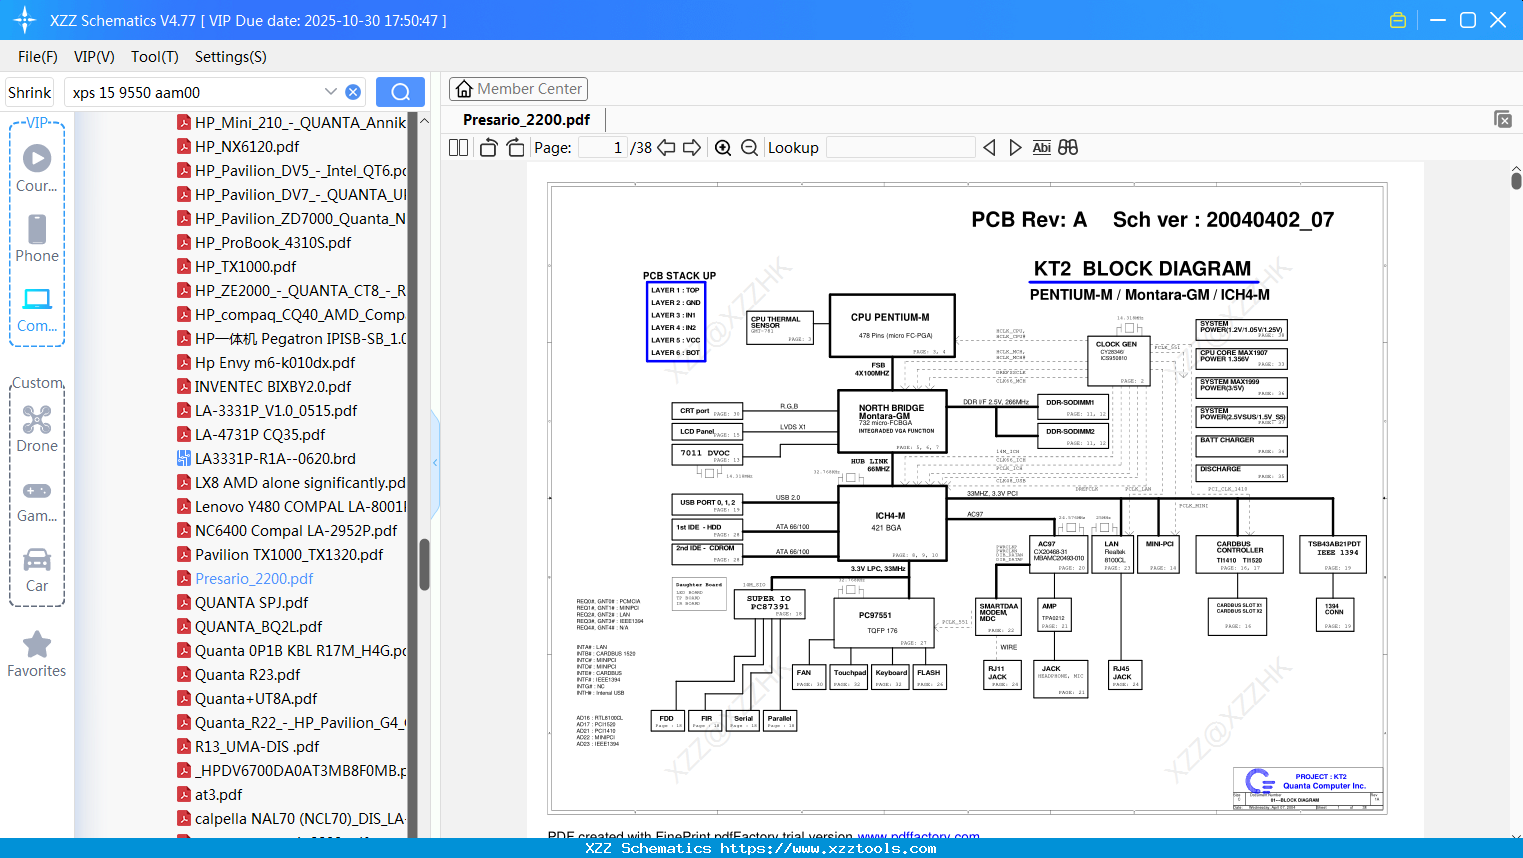Click the Lookup input field
This screenshot has height=858, width=1523.
click(901, 148)
